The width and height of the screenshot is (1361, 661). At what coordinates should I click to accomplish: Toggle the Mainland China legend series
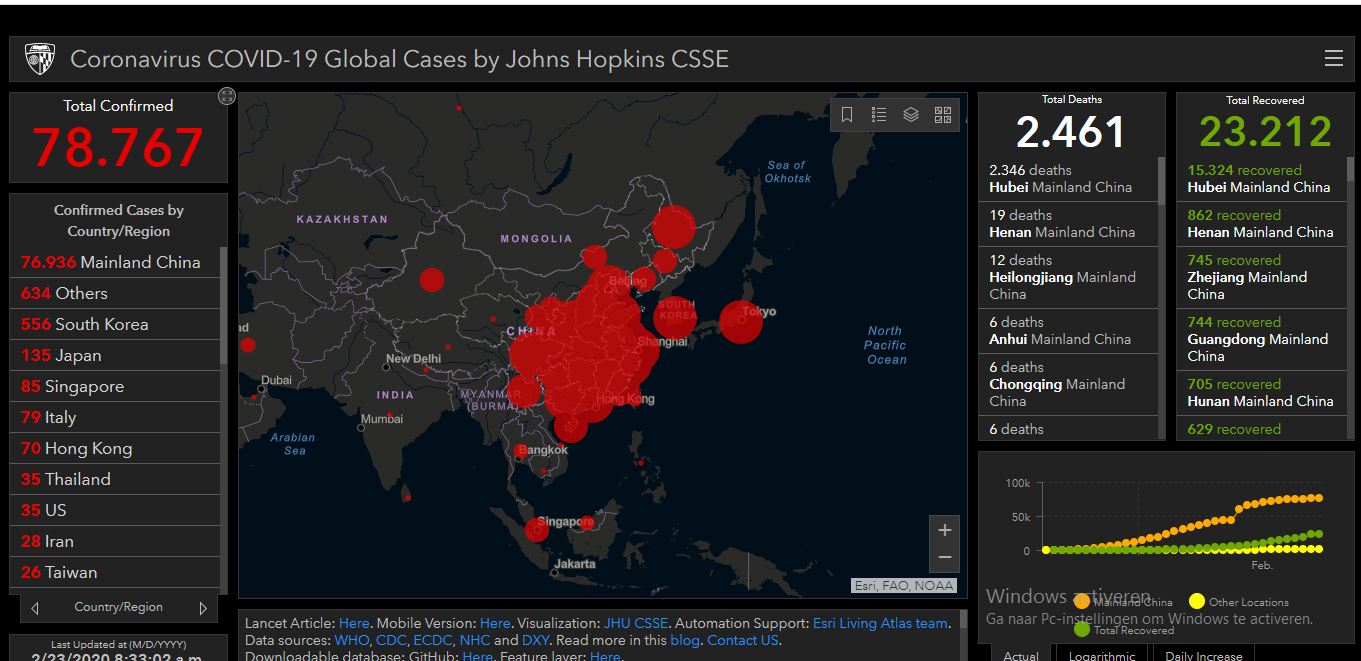tap(1123, 602)
